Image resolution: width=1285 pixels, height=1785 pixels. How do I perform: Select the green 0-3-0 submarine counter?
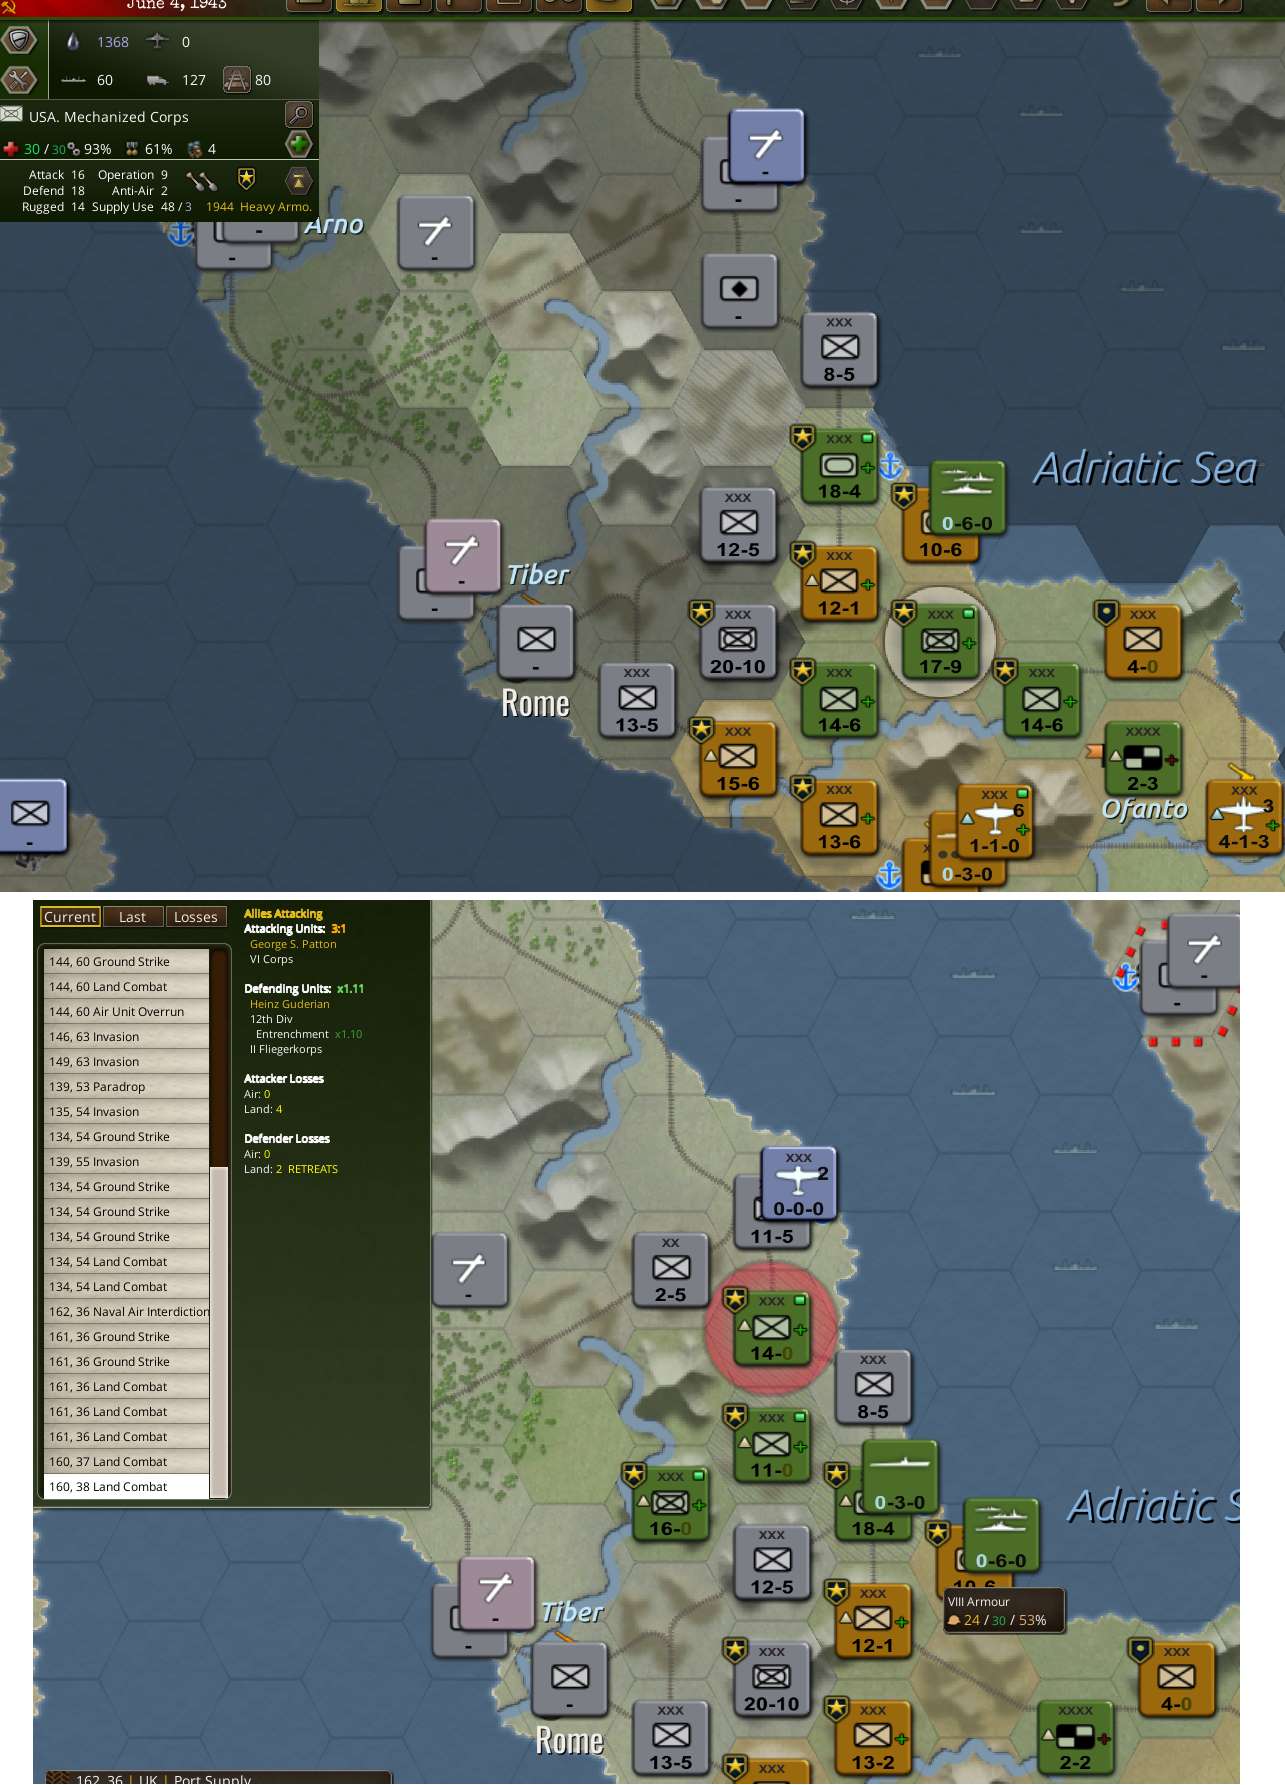coord(899,1478)
